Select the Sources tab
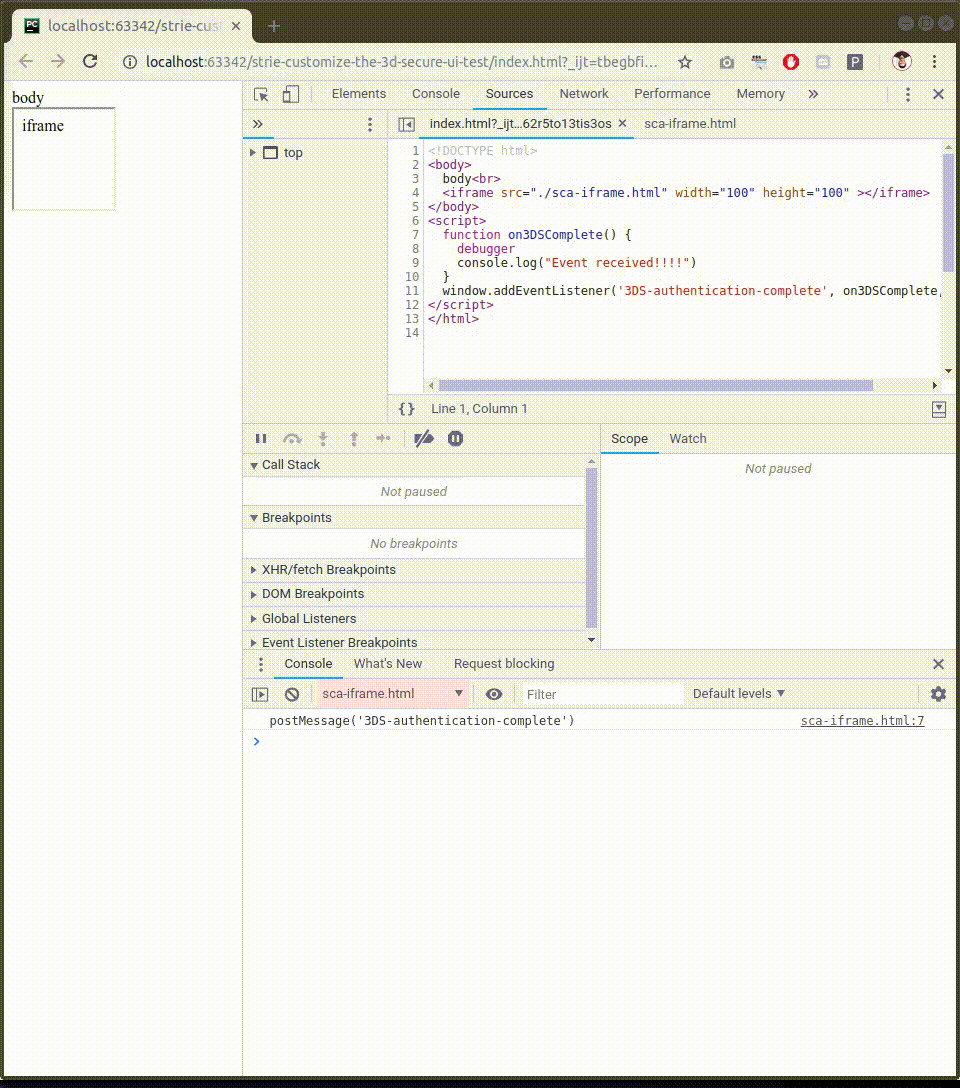 509,94
